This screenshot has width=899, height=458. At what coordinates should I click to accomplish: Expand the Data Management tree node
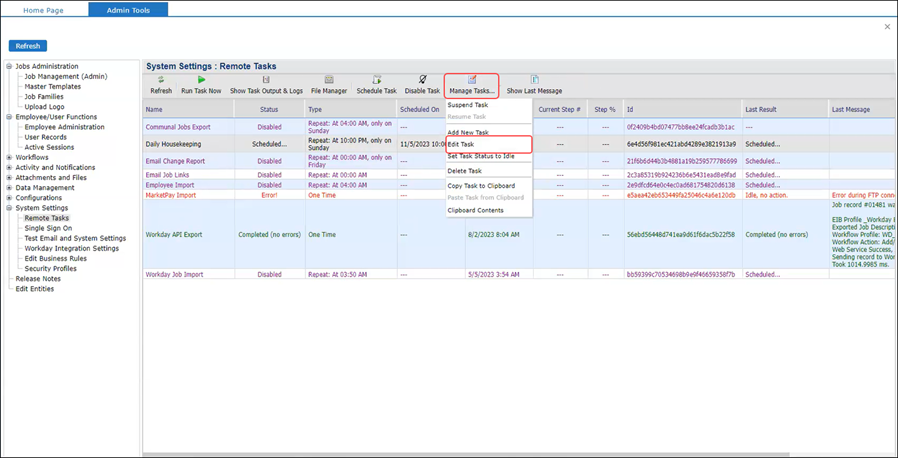(9, 188)
